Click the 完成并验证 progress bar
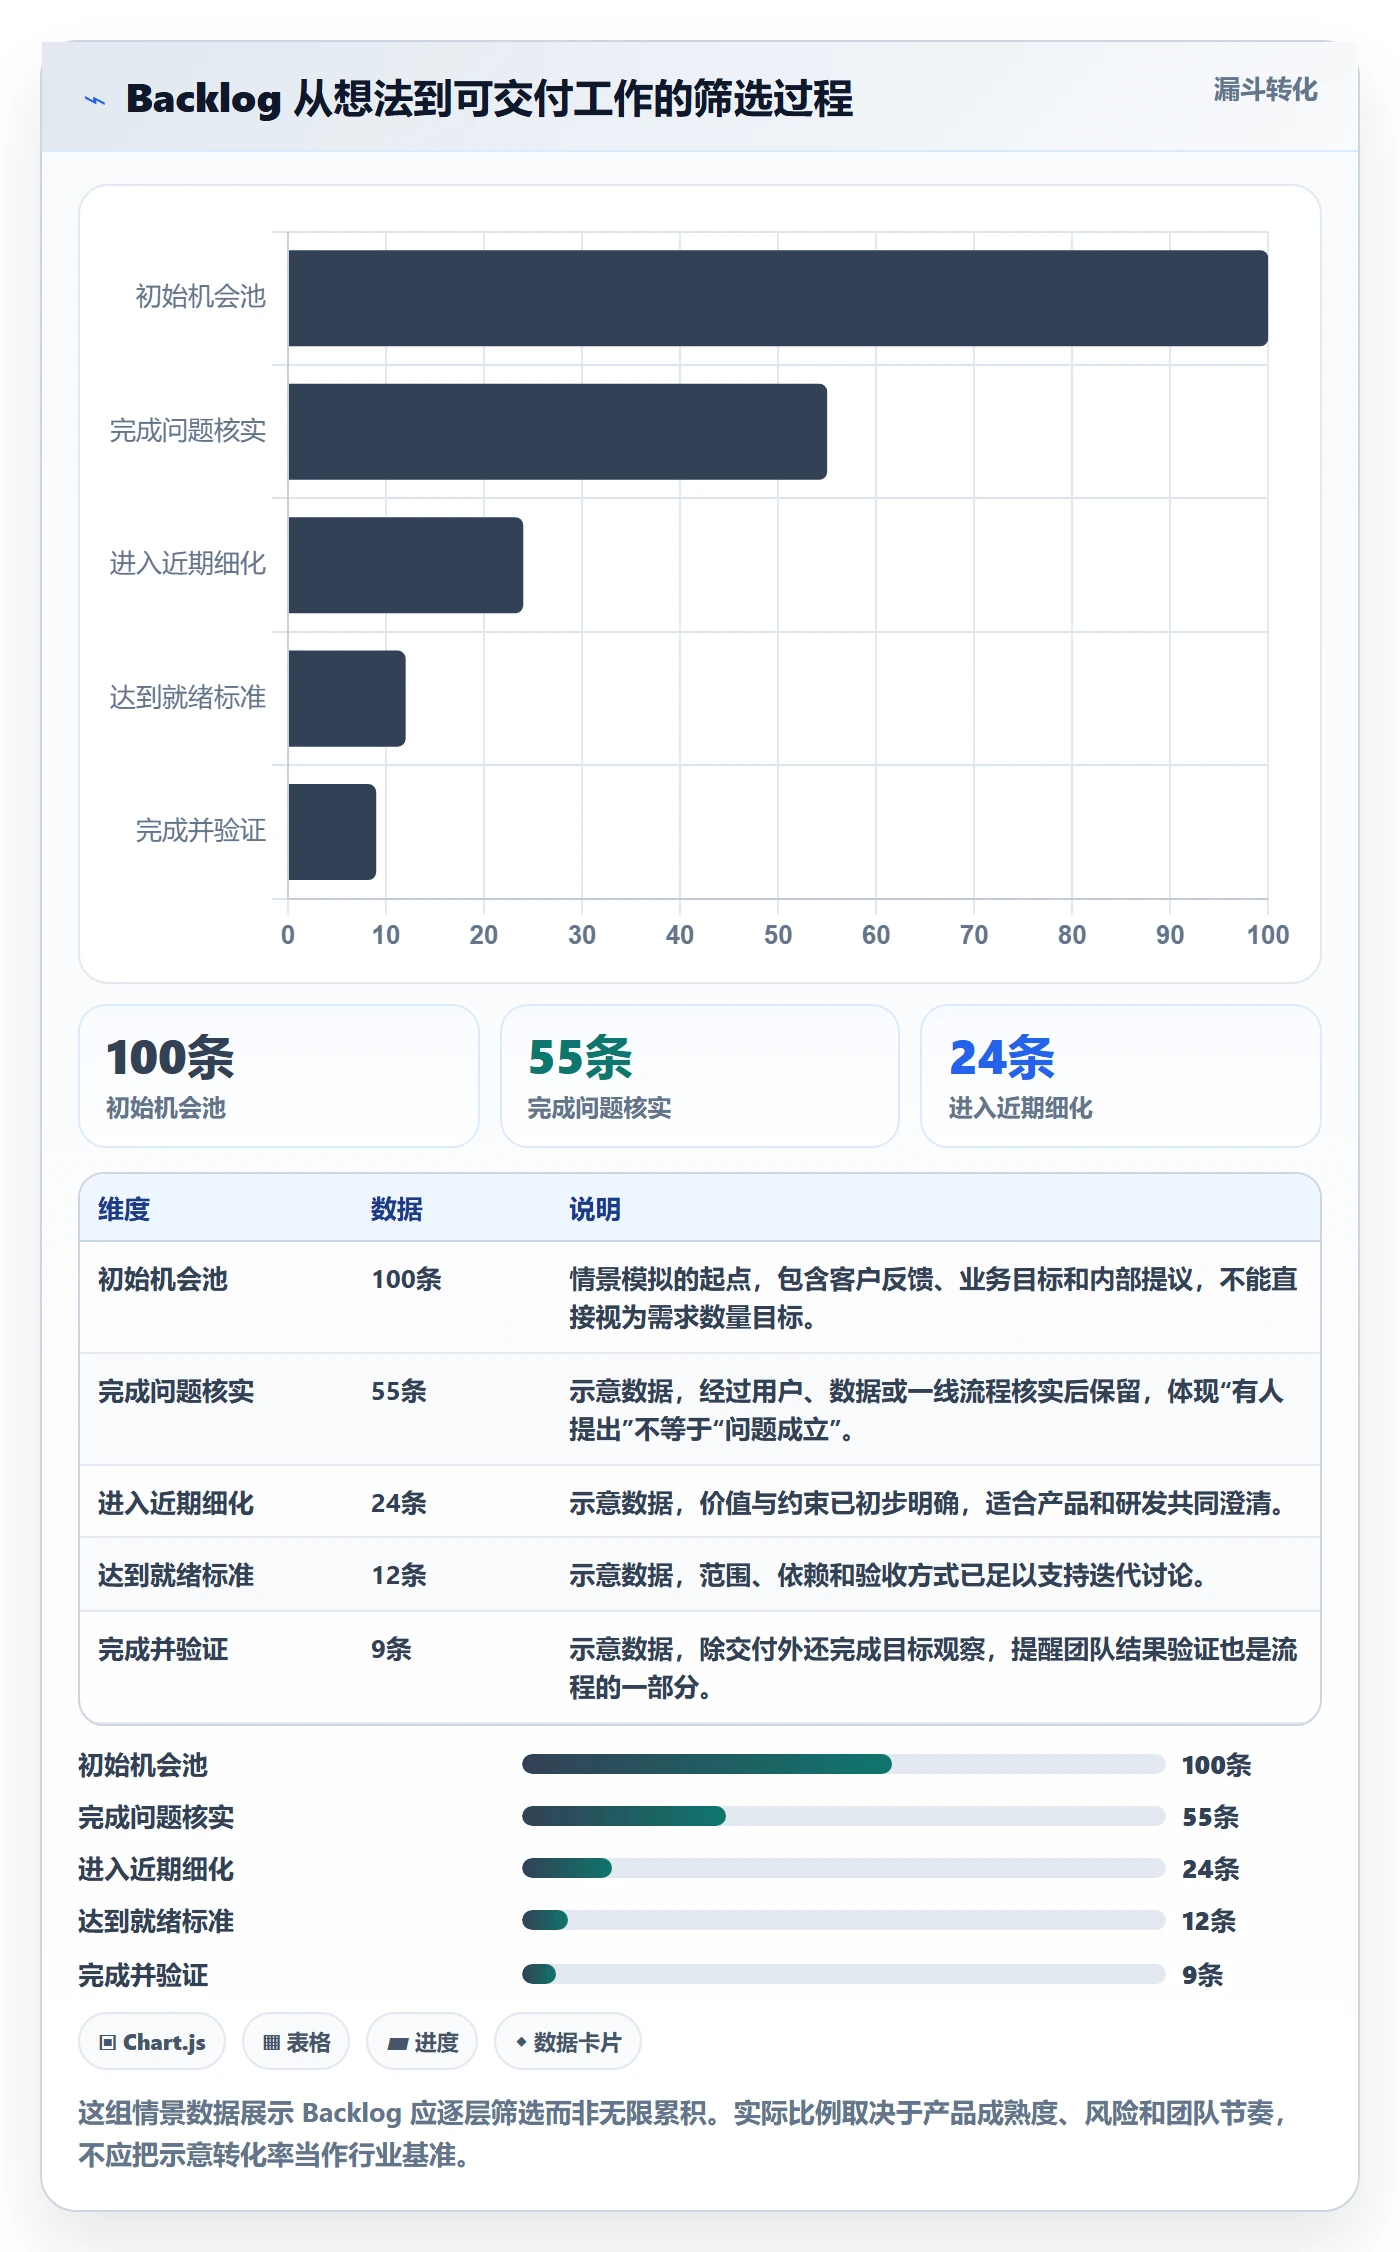The image size is (1400, 2252). 844,1974
